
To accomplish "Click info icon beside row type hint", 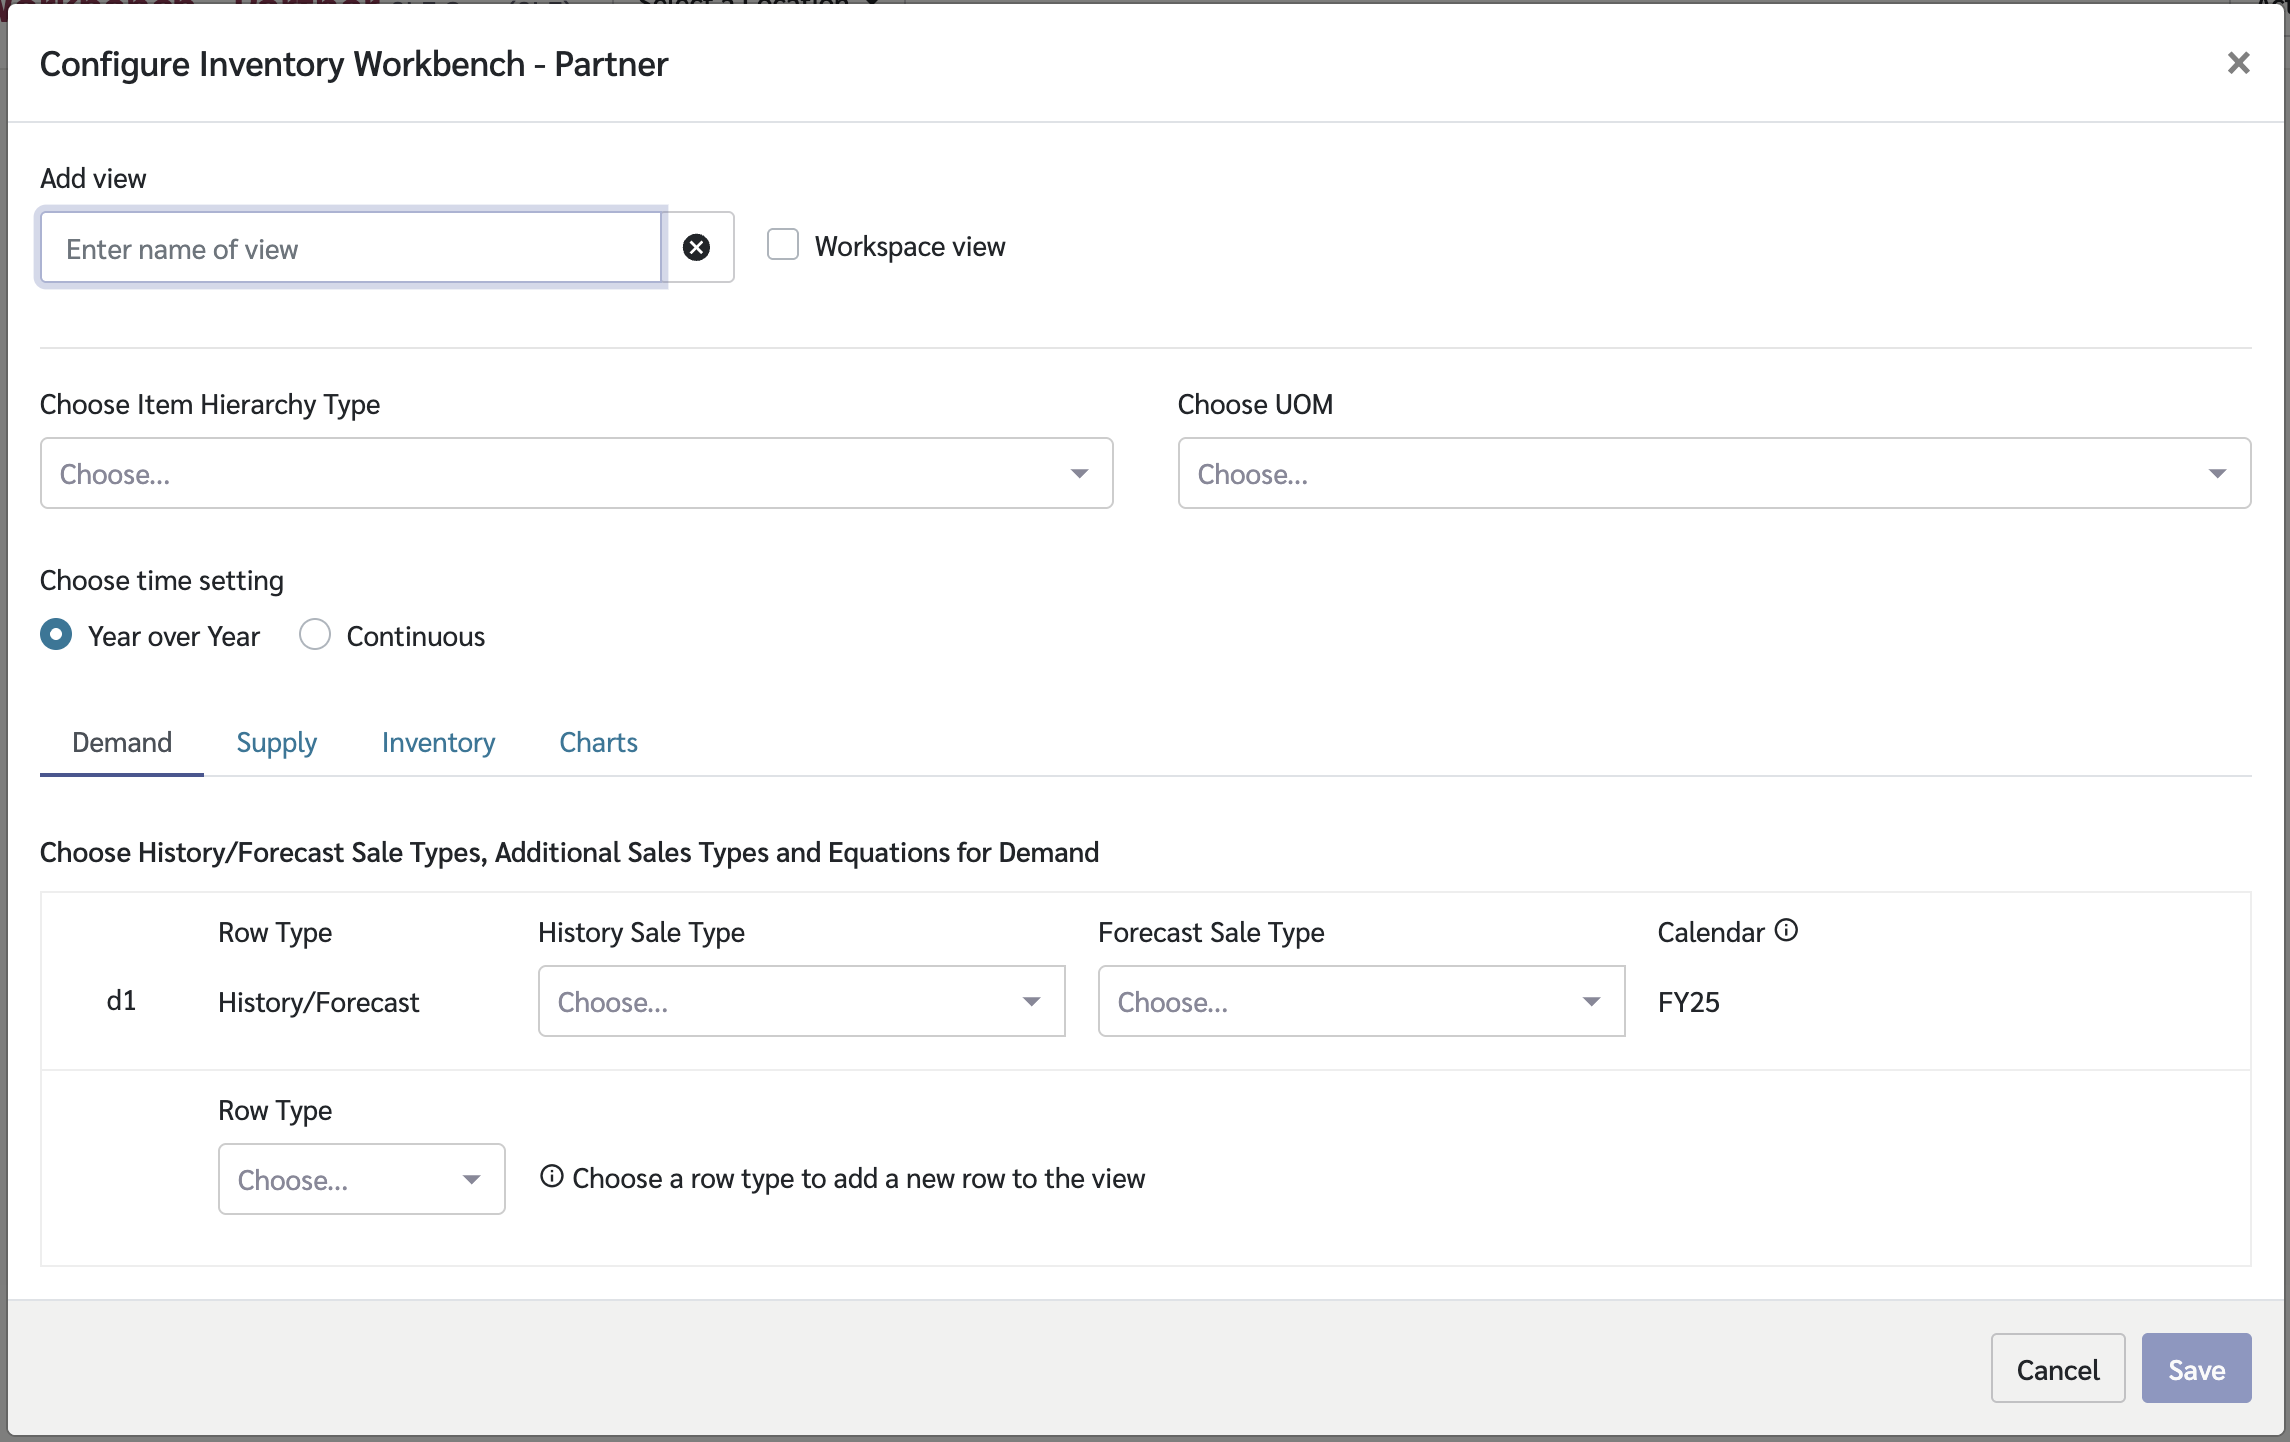I will (552, 1177).
